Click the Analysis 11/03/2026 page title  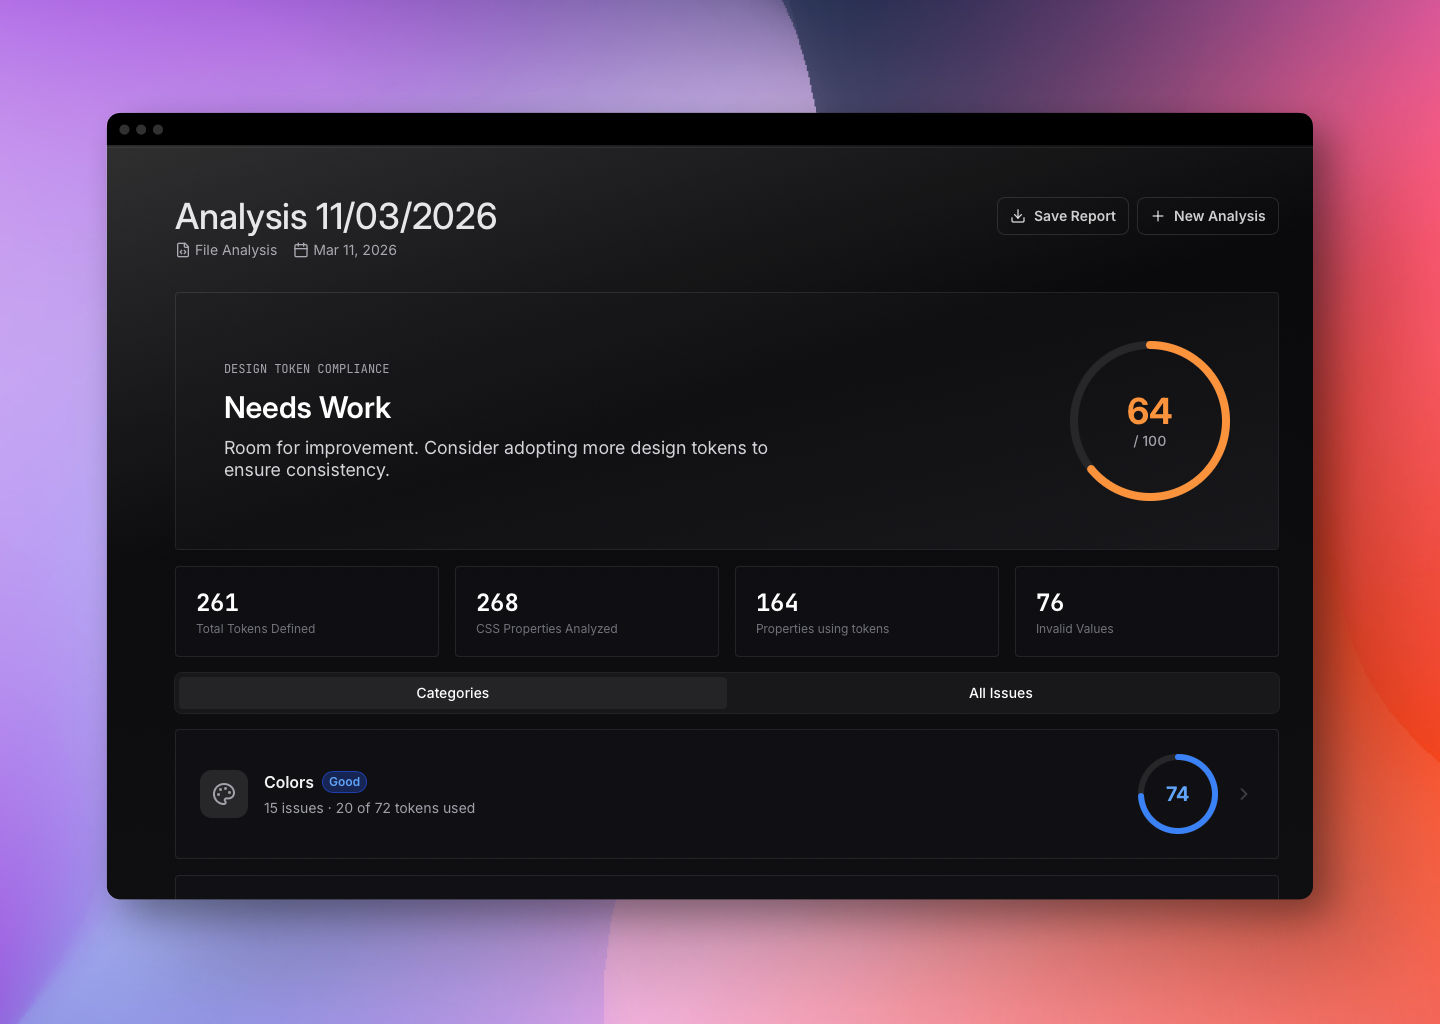point(336,216)
